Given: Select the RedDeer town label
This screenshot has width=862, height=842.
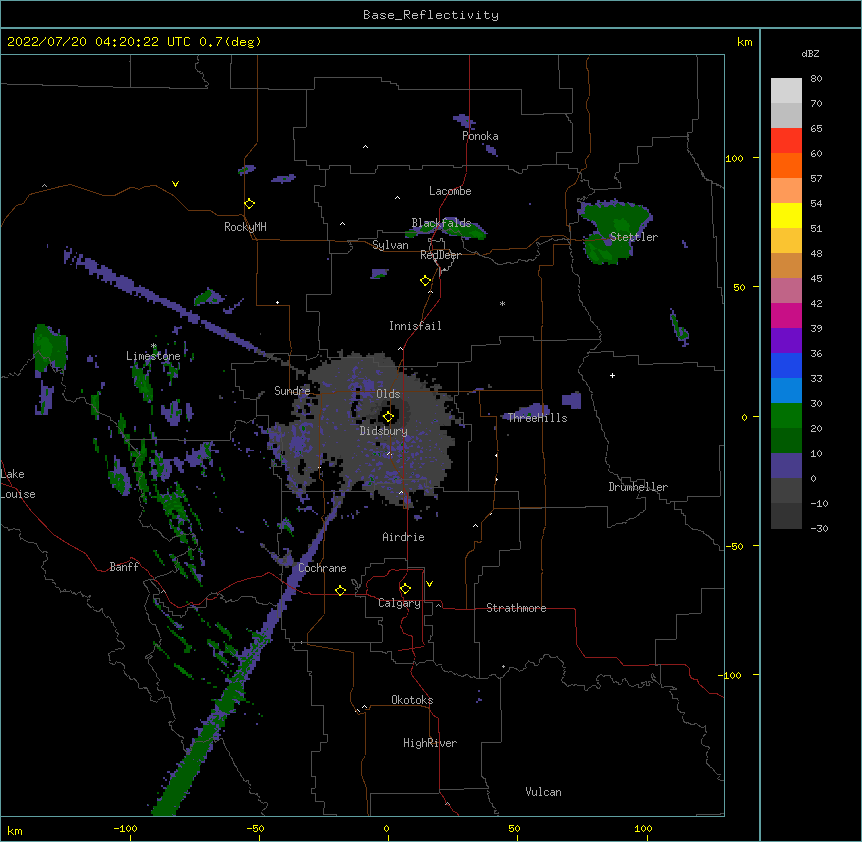Looking at the screenshot, I should [x=440, y=255].
